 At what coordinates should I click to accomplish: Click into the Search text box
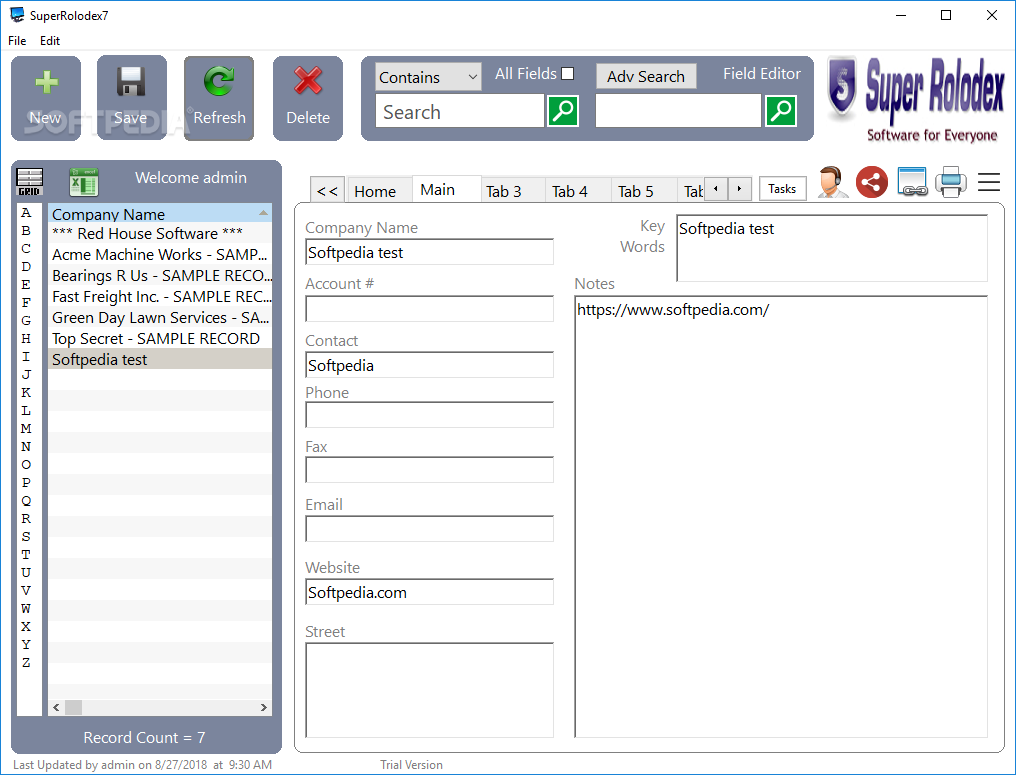(460, 111)
